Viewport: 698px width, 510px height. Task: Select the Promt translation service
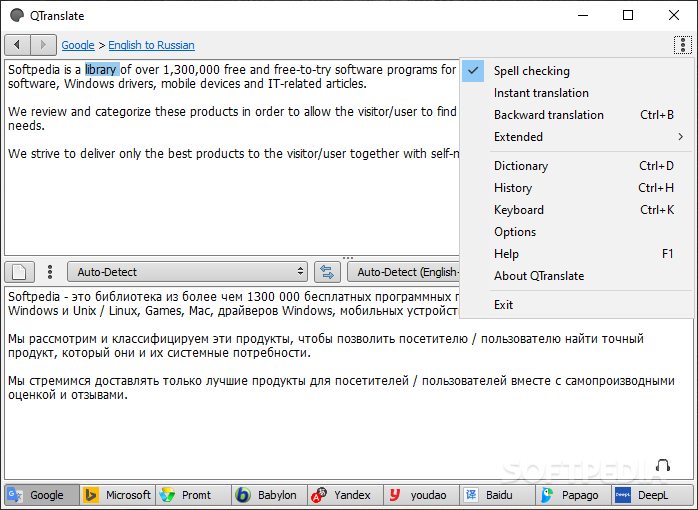tap(194, 495)
